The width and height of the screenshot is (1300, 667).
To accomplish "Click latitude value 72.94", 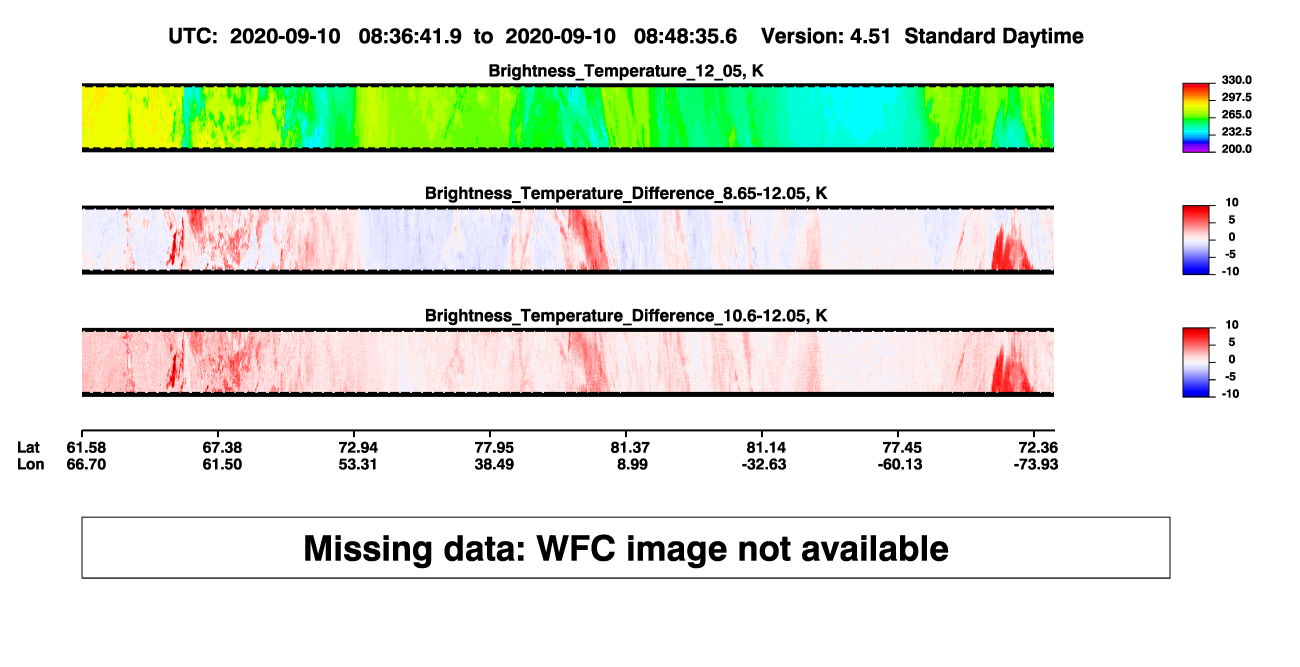I will tap(357, 446).
